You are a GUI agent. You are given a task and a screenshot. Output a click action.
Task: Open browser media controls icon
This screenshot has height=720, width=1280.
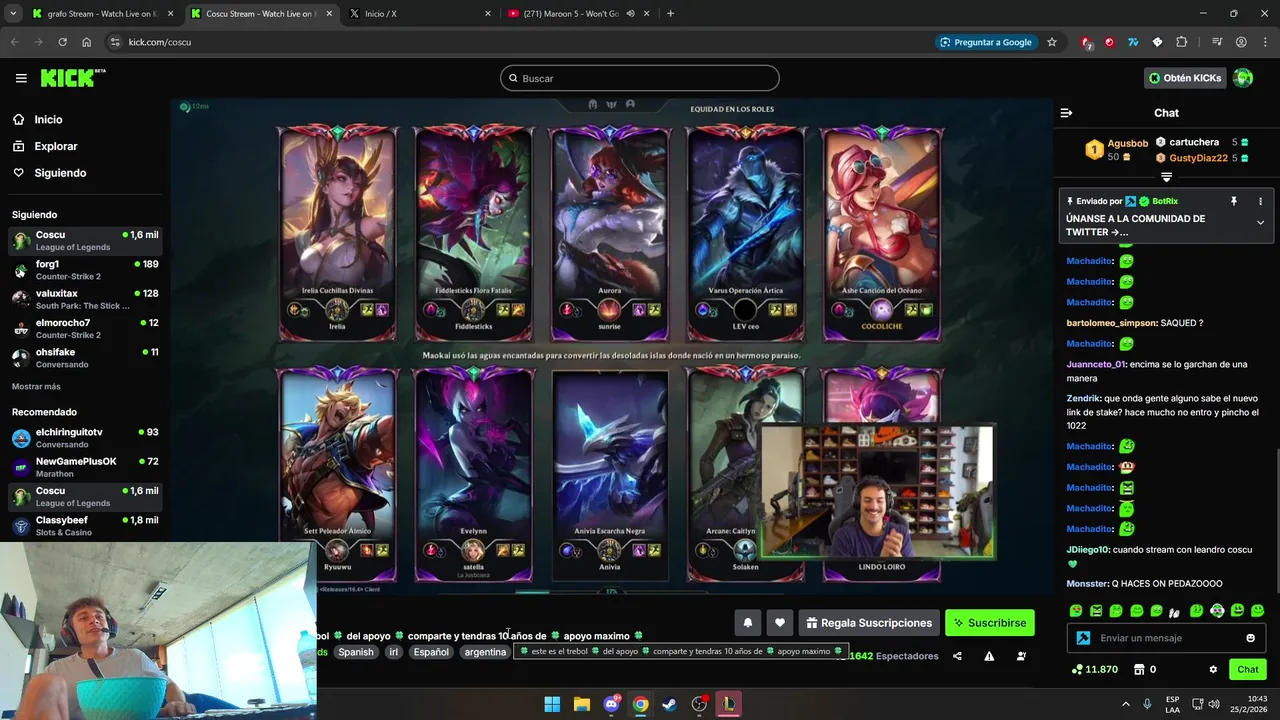tap(1216, 42)
